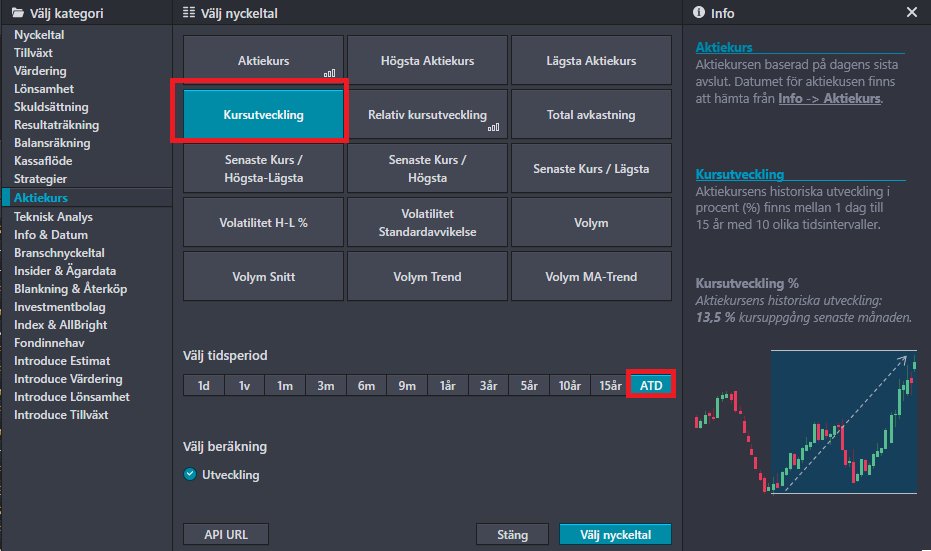Select the Senaste Kurs / Högsta tile
The width and height of the screenshot is (931, 551).
(427, 168)
